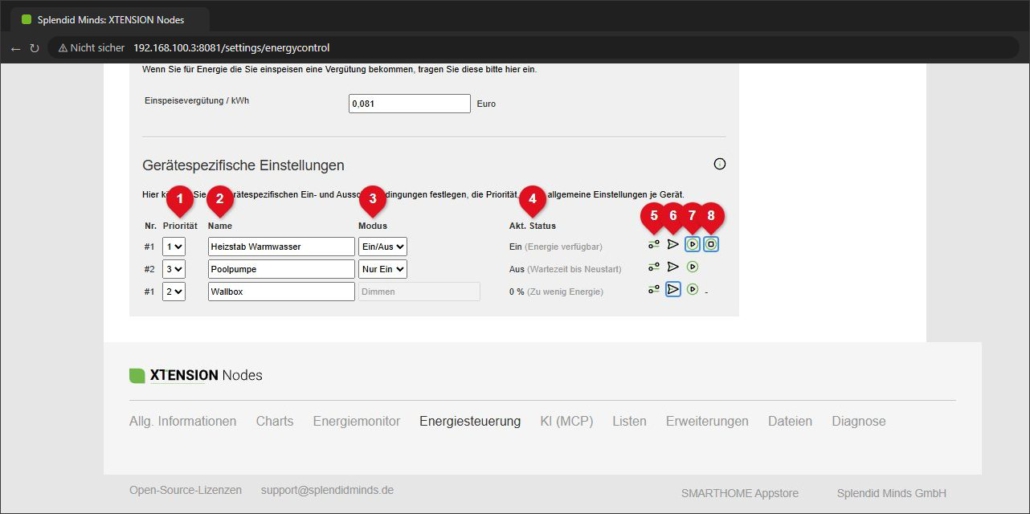Screen dimensions: 1030x514
Task: Open 'Nur Ein' mode dropdown for Poolpumpe
Action: (x=382, y=269)
